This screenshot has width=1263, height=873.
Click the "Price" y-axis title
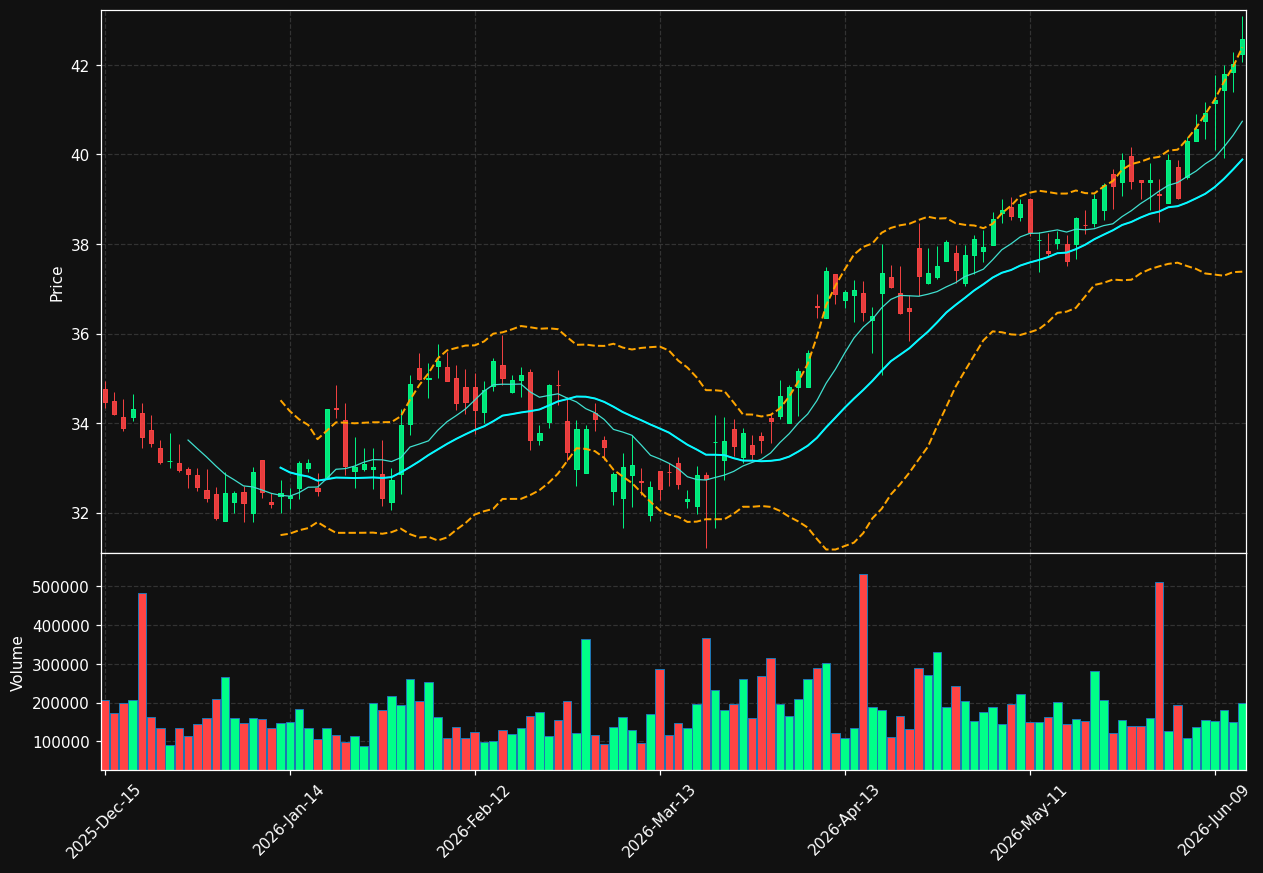pos(57,283)
